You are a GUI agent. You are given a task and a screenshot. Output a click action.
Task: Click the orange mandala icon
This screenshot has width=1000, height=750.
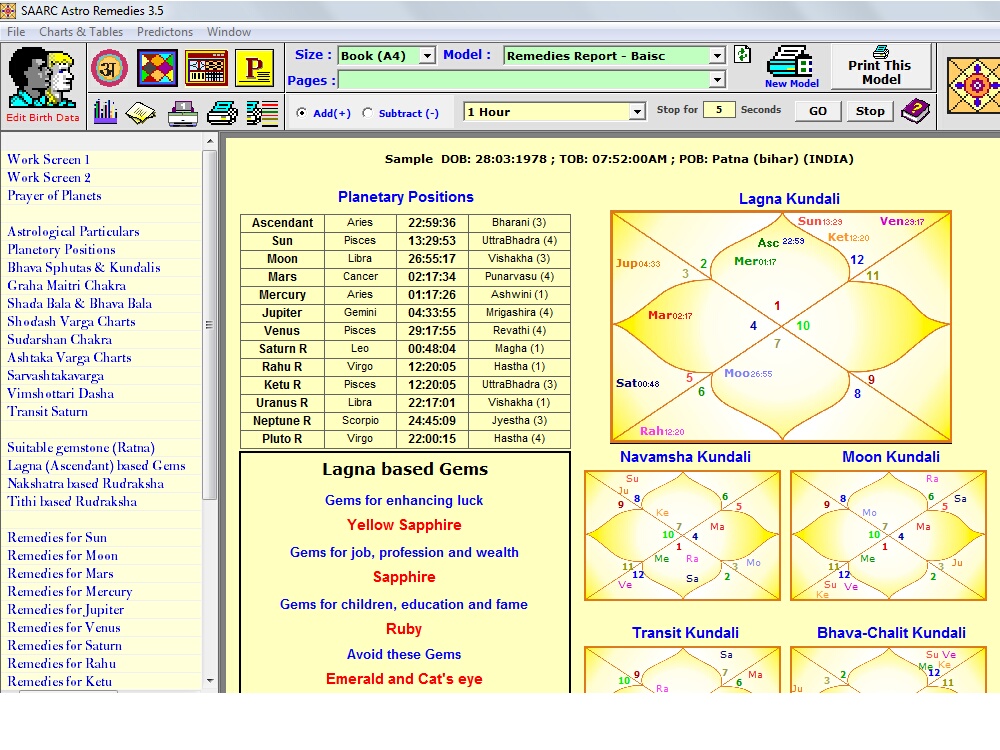pyautogui.click(x=973, y=85)
